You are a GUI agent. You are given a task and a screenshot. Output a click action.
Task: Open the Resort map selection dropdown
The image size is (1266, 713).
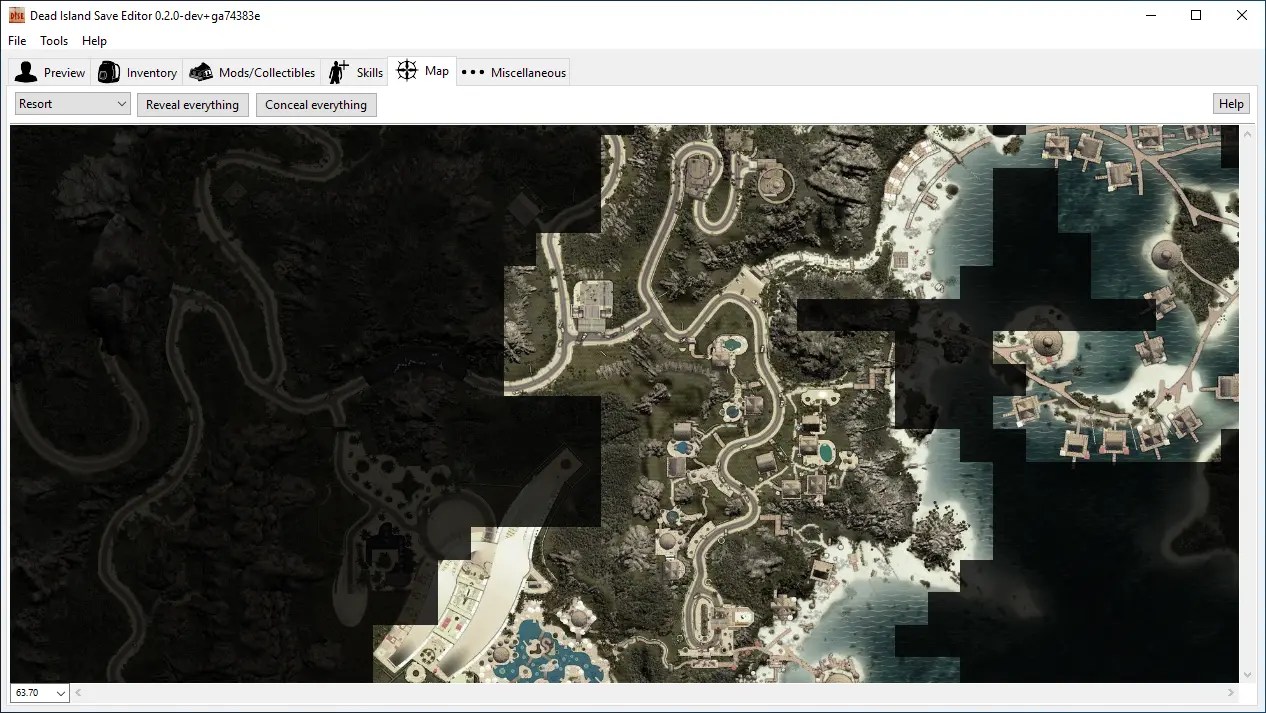[73, 104]
